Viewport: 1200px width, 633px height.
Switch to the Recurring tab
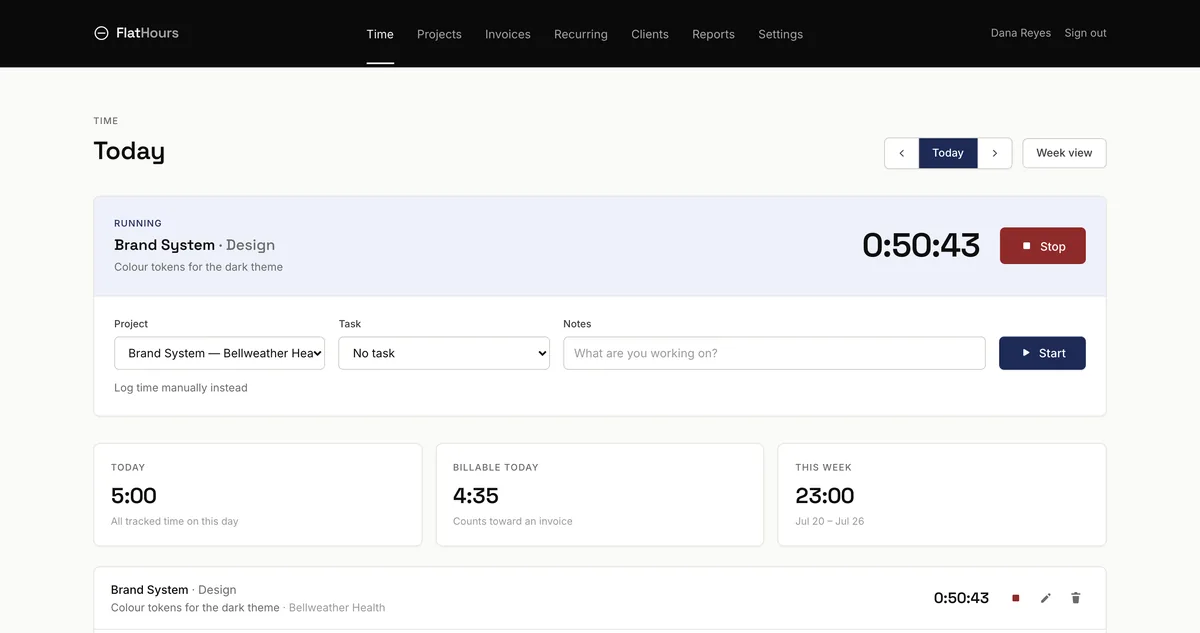coord(581,34)
